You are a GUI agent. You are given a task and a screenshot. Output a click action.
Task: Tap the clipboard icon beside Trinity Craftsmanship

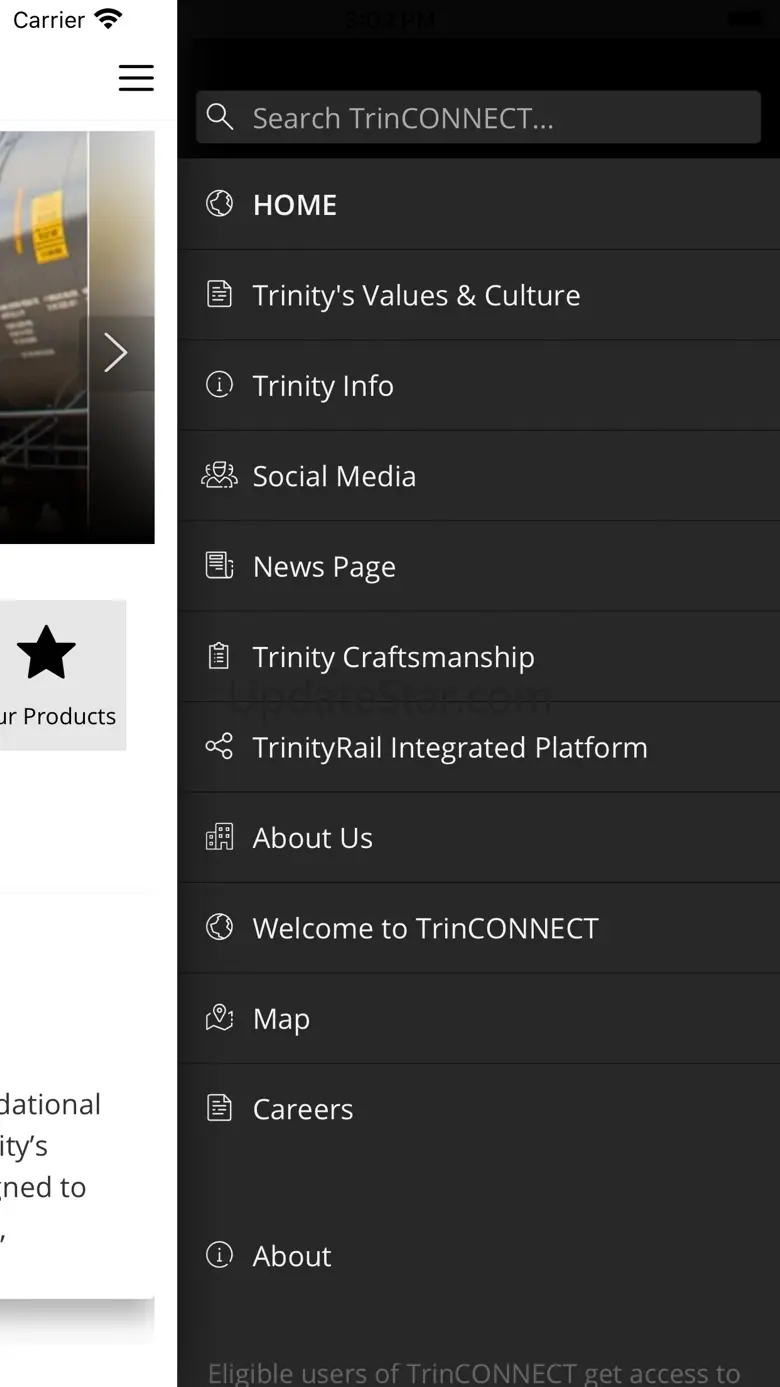[219, 656]
